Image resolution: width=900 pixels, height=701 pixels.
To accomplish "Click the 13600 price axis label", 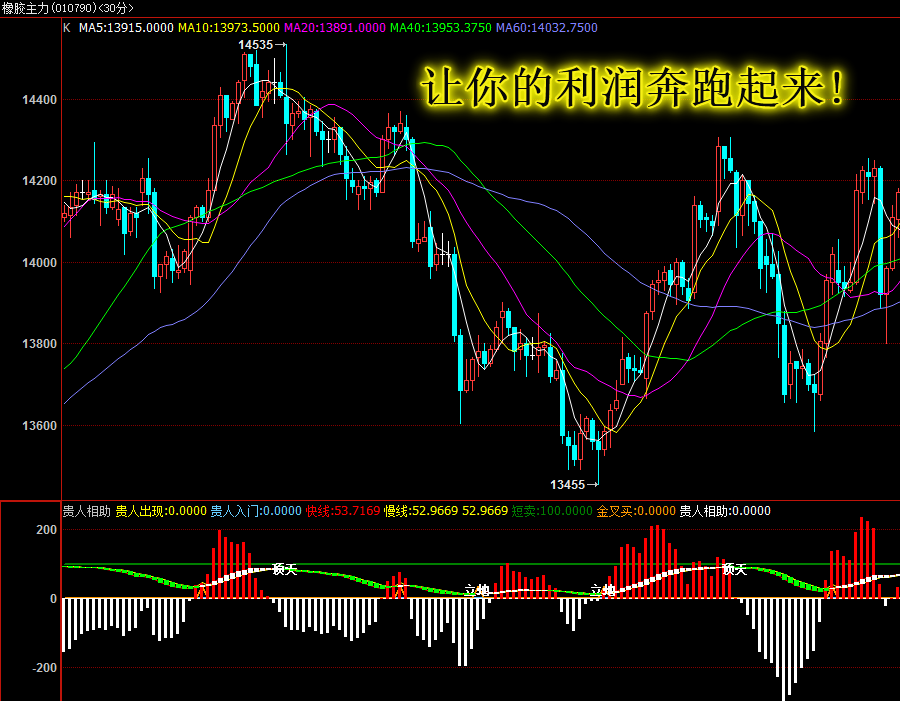I will pyautogui.click(x=40, y=425).
